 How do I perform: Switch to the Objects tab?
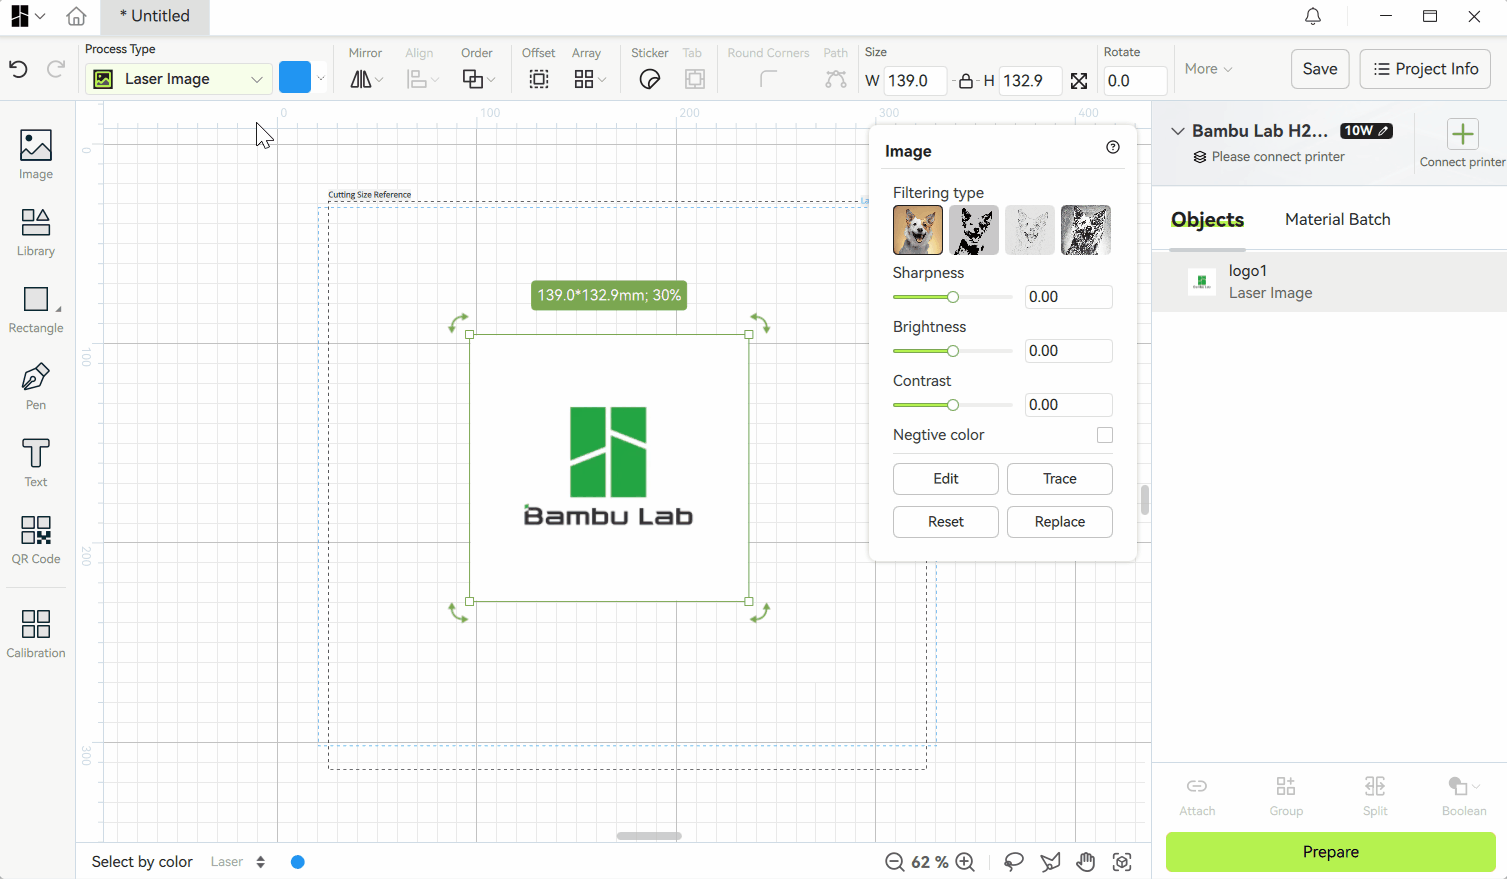[1207, 220]
